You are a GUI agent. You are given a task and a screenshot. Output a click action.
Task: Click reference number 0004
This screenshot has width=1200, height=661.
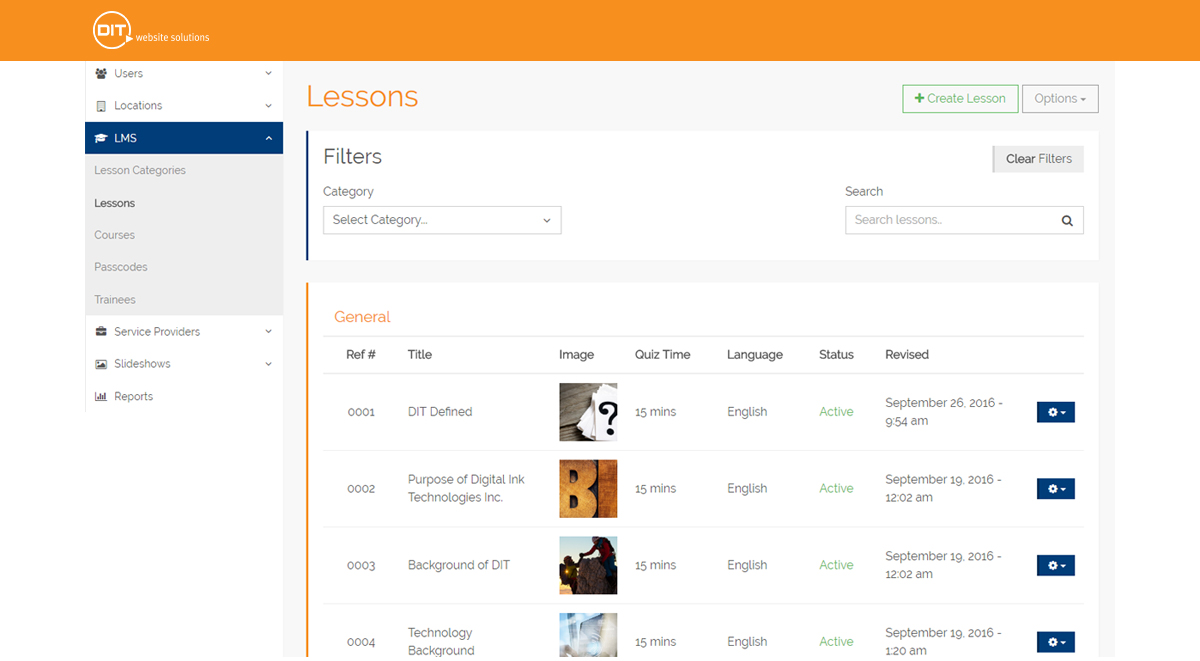[x=361, y=642]
